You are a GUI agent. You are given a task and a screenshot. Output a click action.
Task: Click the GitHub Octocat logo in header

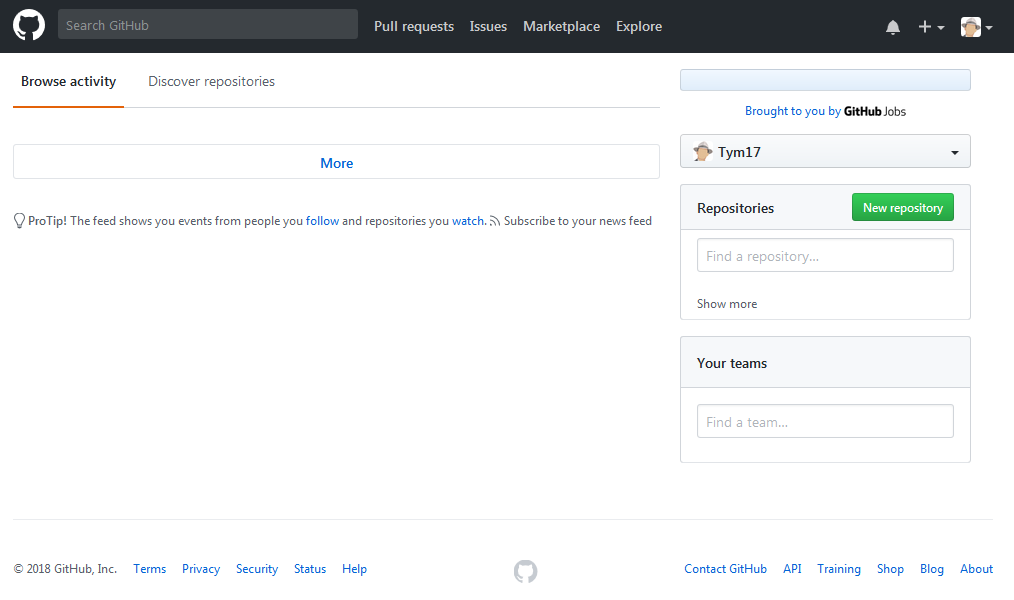tap(29, 26)
